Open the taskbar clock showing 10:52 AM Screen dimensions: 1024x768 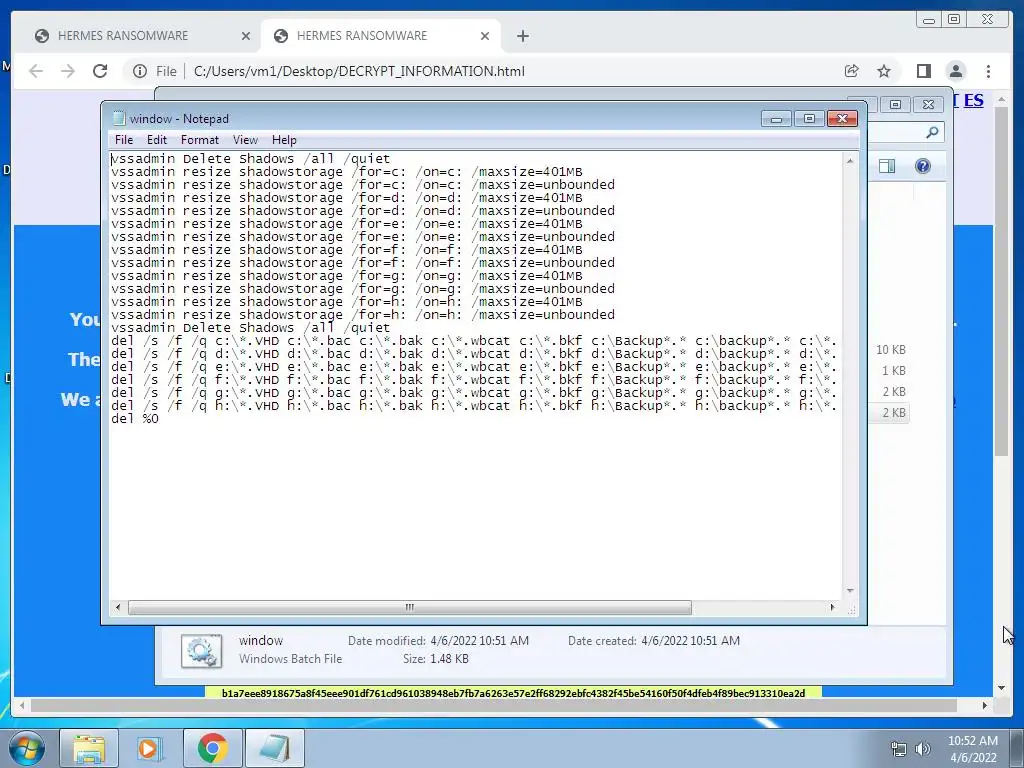[972, 749]
